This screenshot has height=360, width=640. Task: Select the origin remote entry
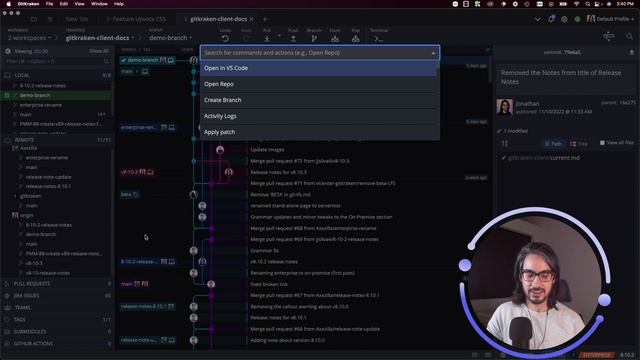tap(26, 215)
